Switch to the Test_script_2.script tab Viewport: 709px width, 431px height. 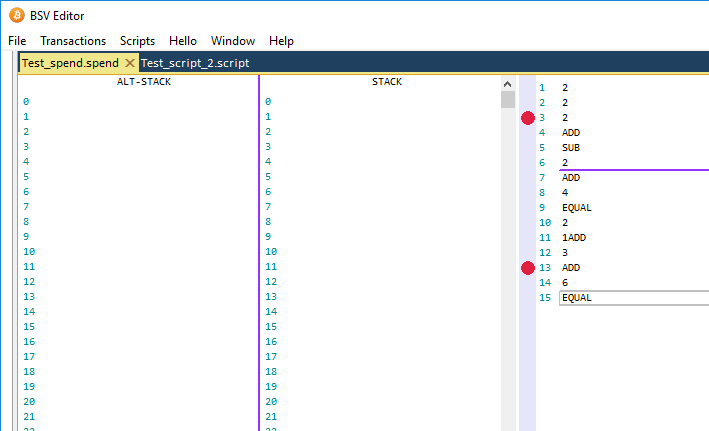point(195,63)
